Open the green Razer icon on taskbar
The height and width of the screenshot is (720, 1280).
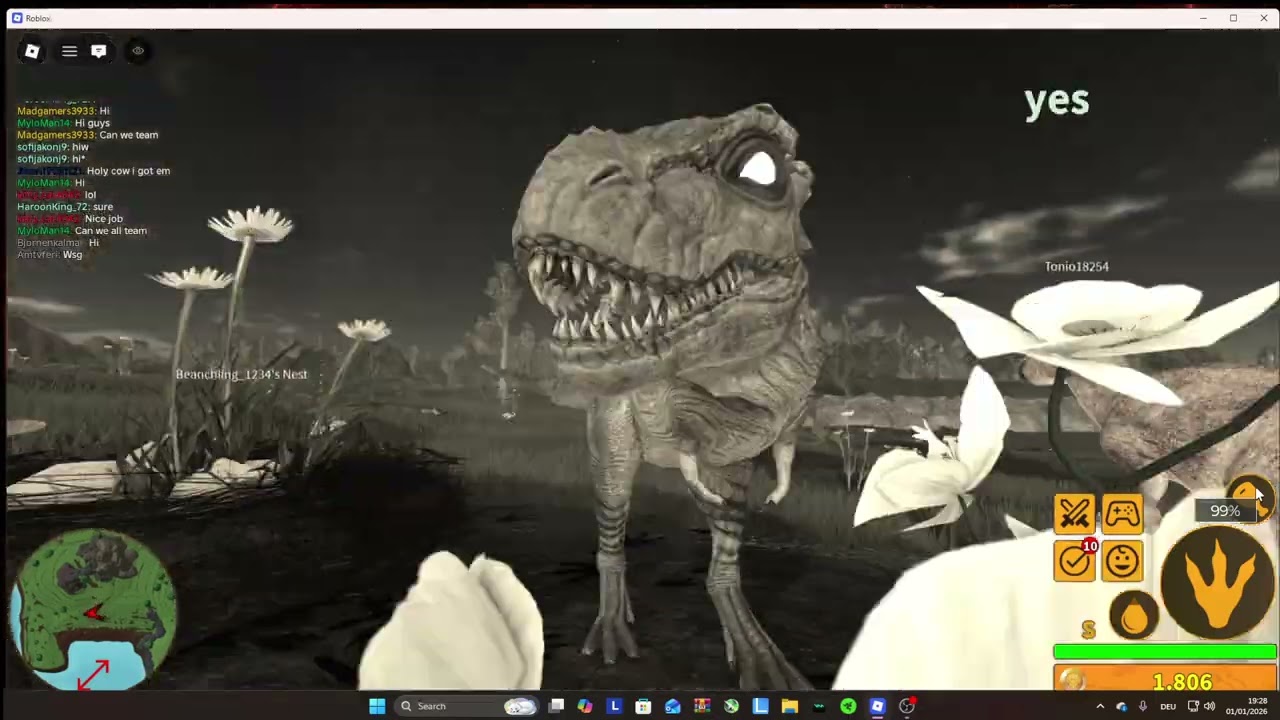[x=848, y=706]
